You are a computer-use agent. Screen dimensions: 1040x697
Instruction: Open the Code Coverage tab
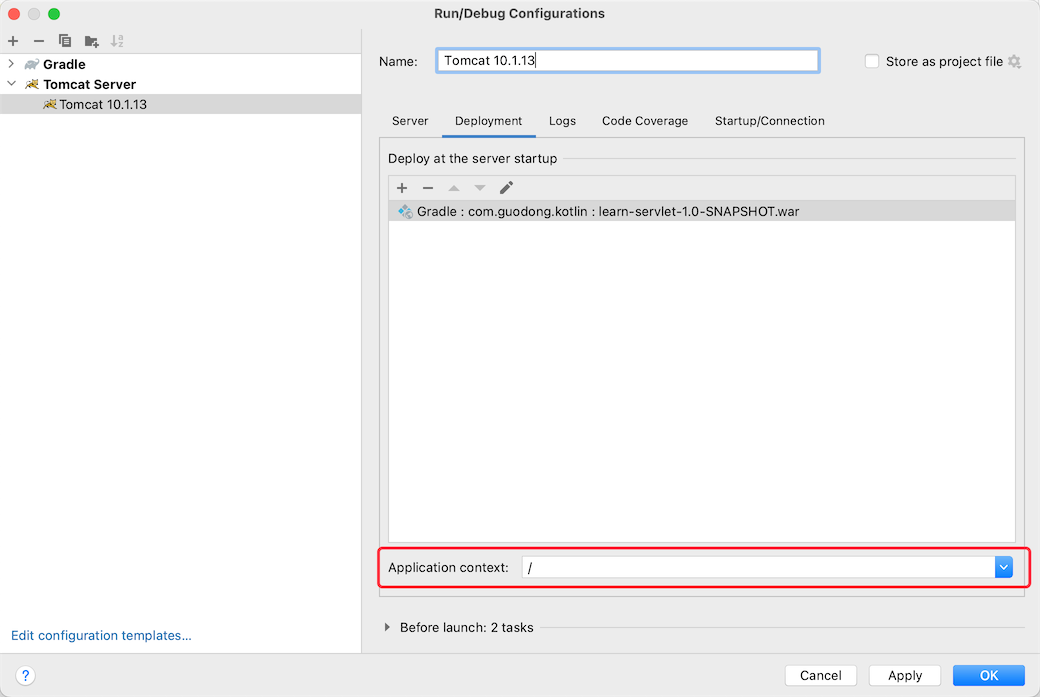click(645, 120)
